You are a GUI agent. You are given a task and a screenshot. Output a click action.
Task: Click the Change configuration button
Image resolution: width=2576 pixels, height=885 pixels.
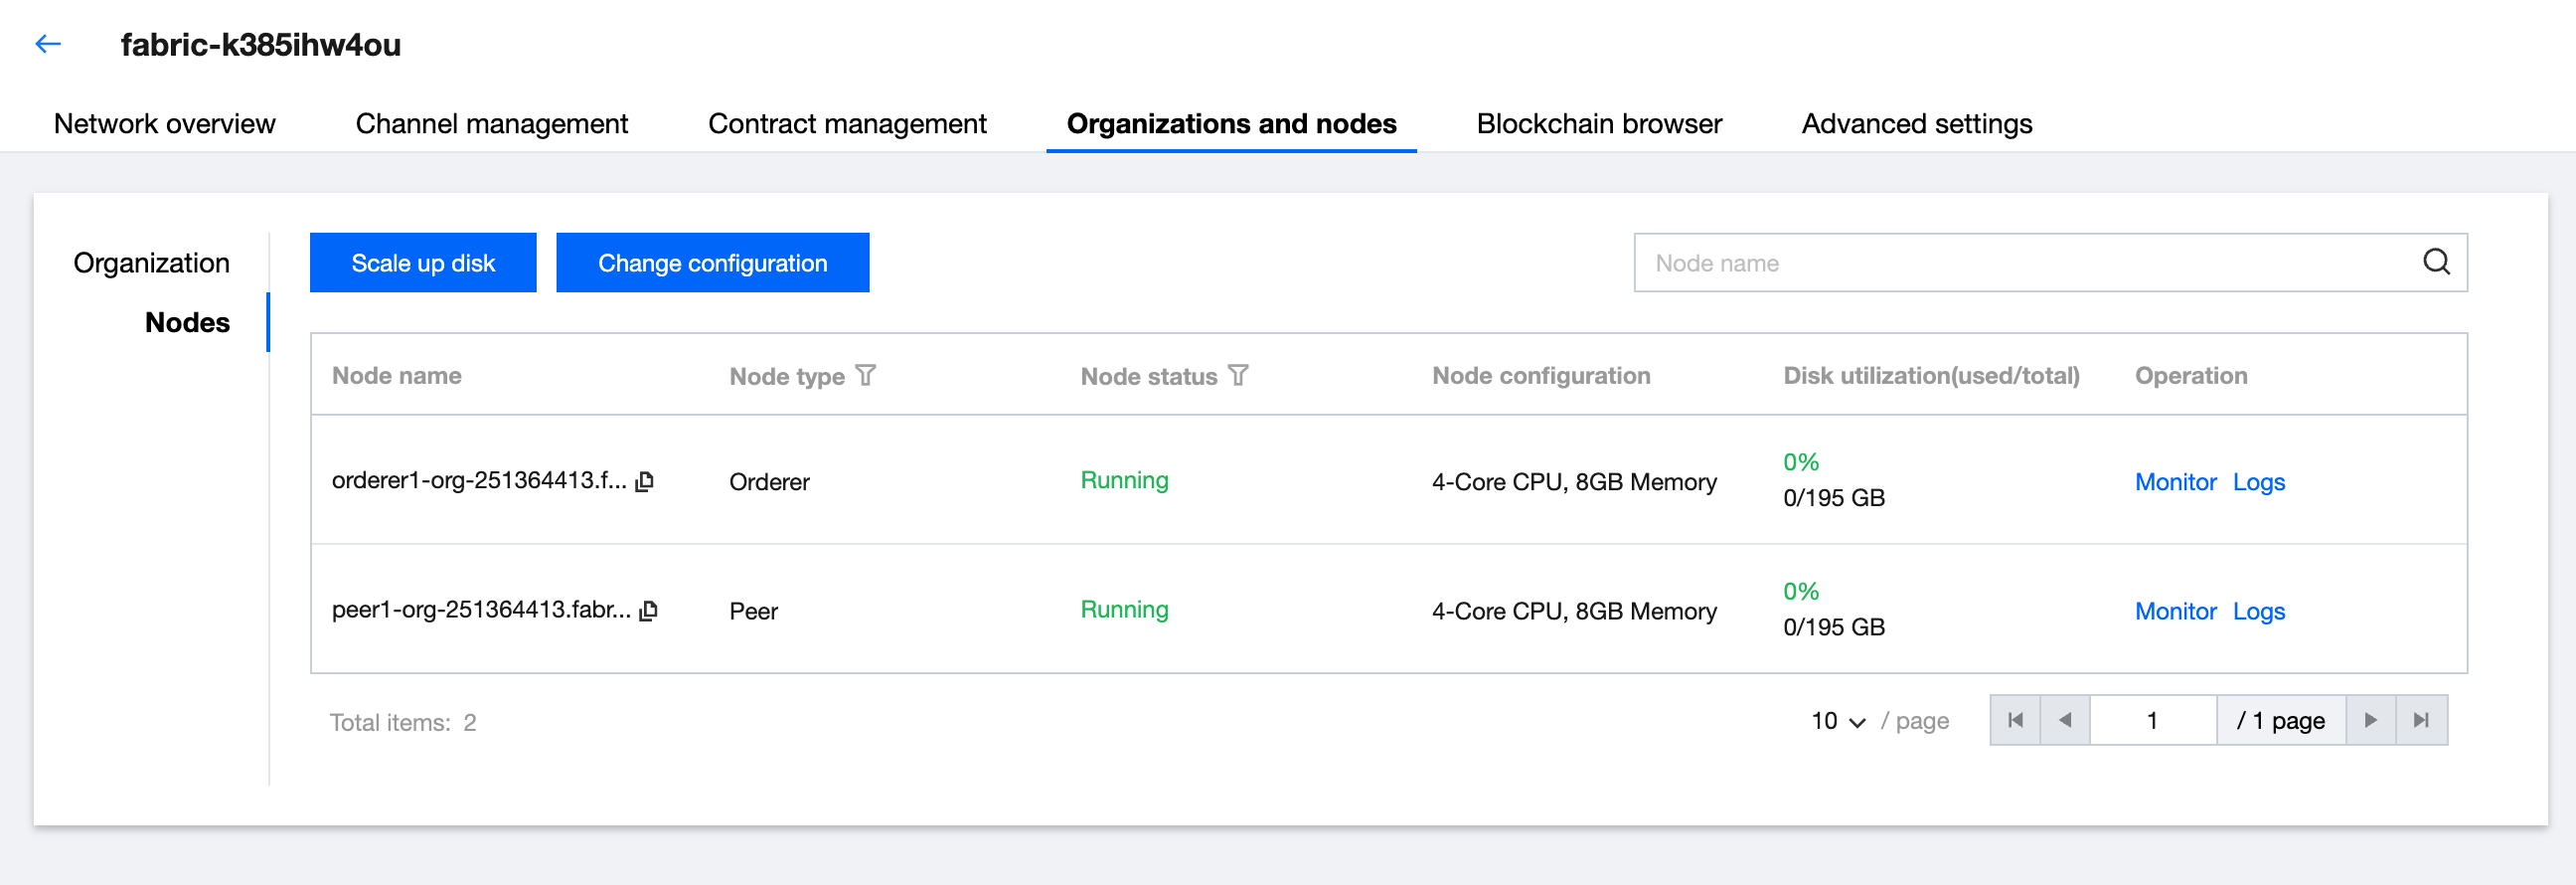coord(712,263)
